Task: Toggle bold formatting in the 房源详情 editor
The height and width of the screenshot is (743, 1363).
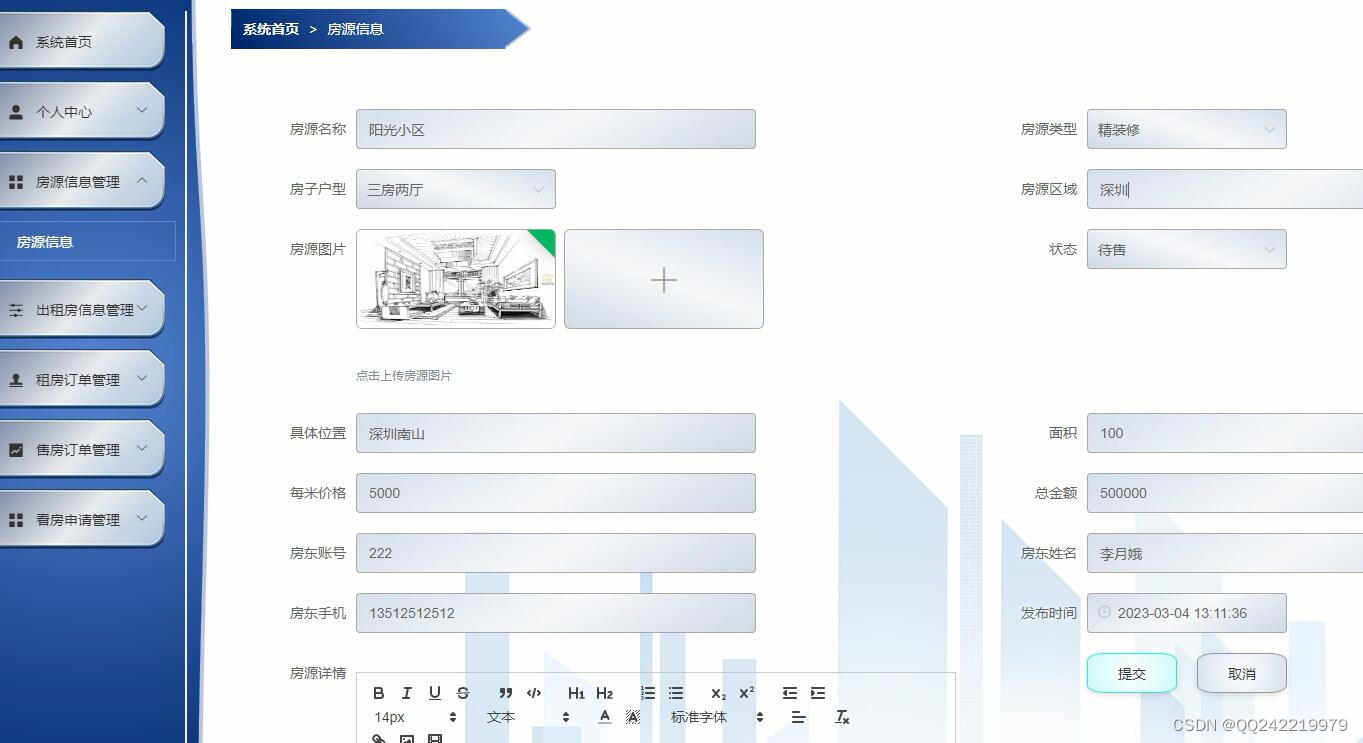Action: [x=379, y=692]
